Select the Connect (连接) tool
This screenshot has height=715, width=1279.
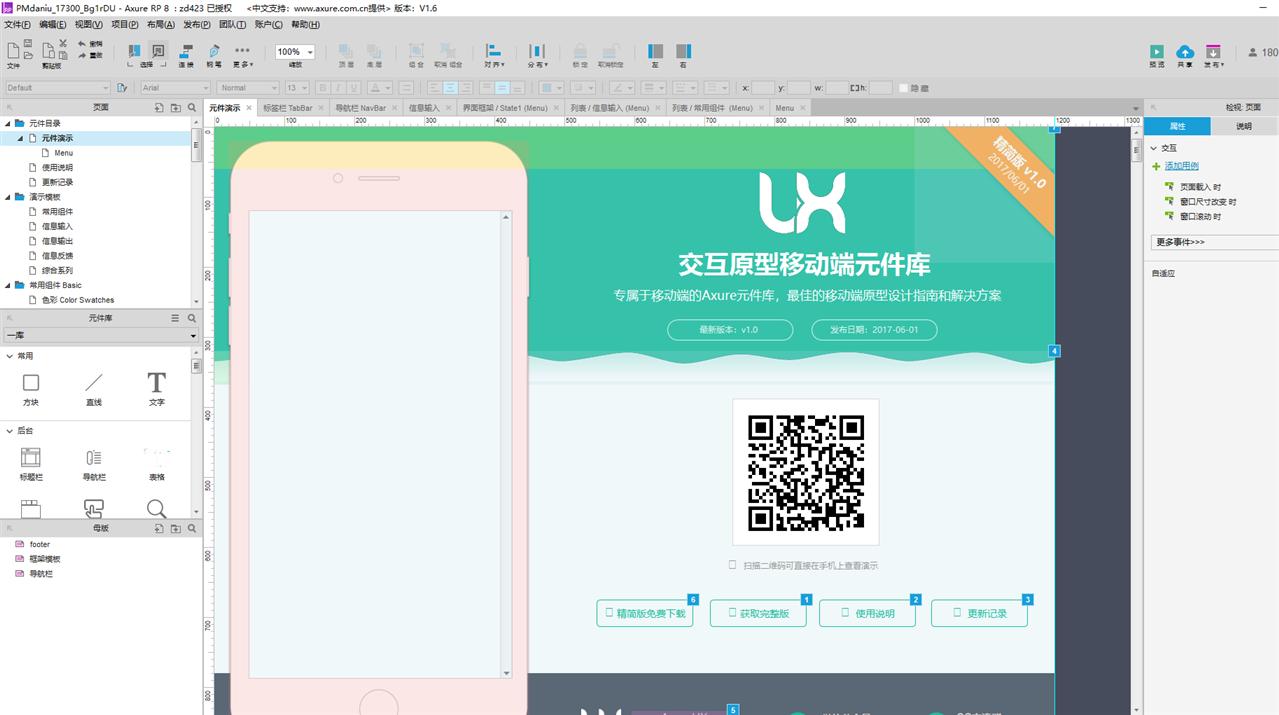pos(186,52)
